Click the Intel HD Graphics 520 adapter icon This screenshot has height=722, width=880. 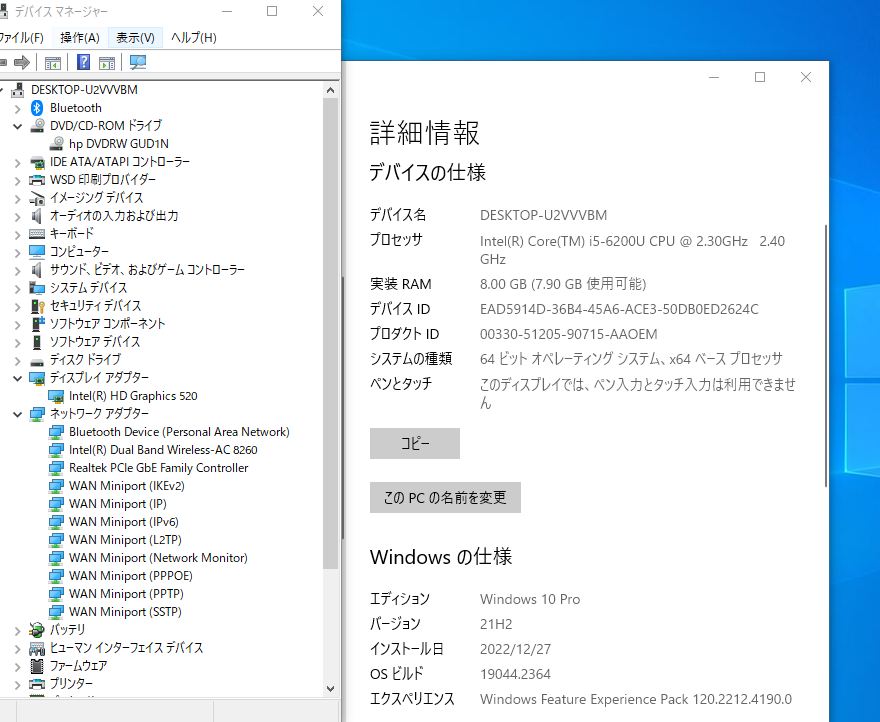[x=56, y=396]
